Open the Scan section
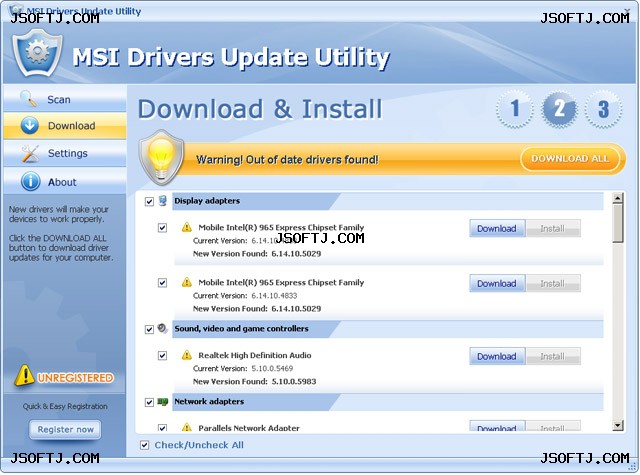Viewport: 640px width, 475px height. tap(65, 99)
